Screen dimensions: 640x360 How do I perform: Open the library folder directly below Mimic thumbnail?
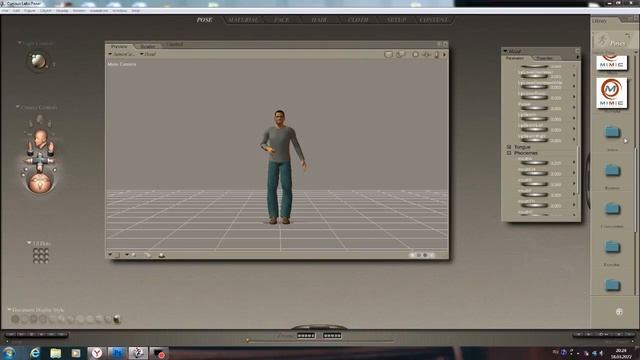pyautogui.click(x=612, y=131)
